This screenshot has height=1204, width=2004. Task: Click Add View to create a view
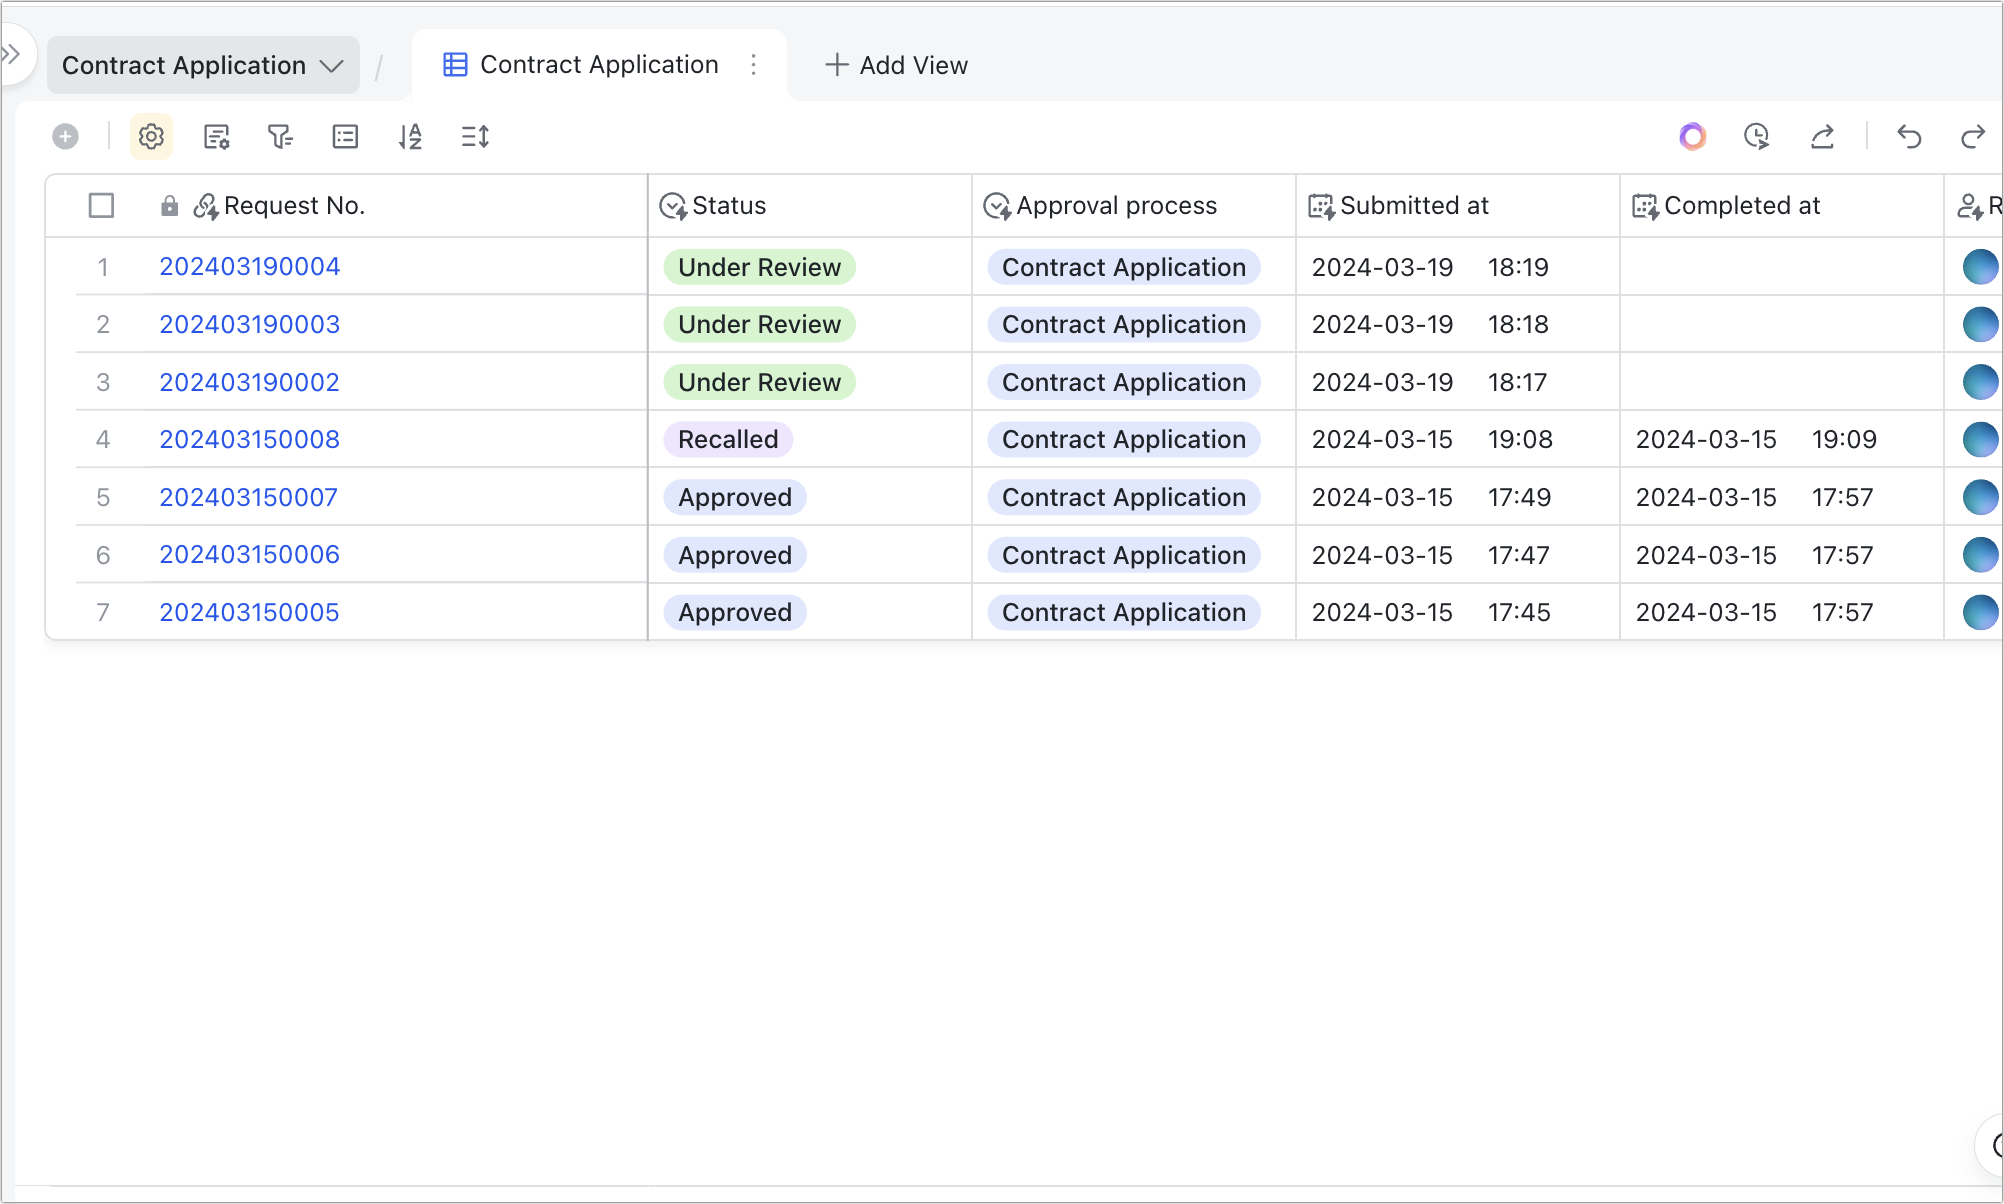896,64
